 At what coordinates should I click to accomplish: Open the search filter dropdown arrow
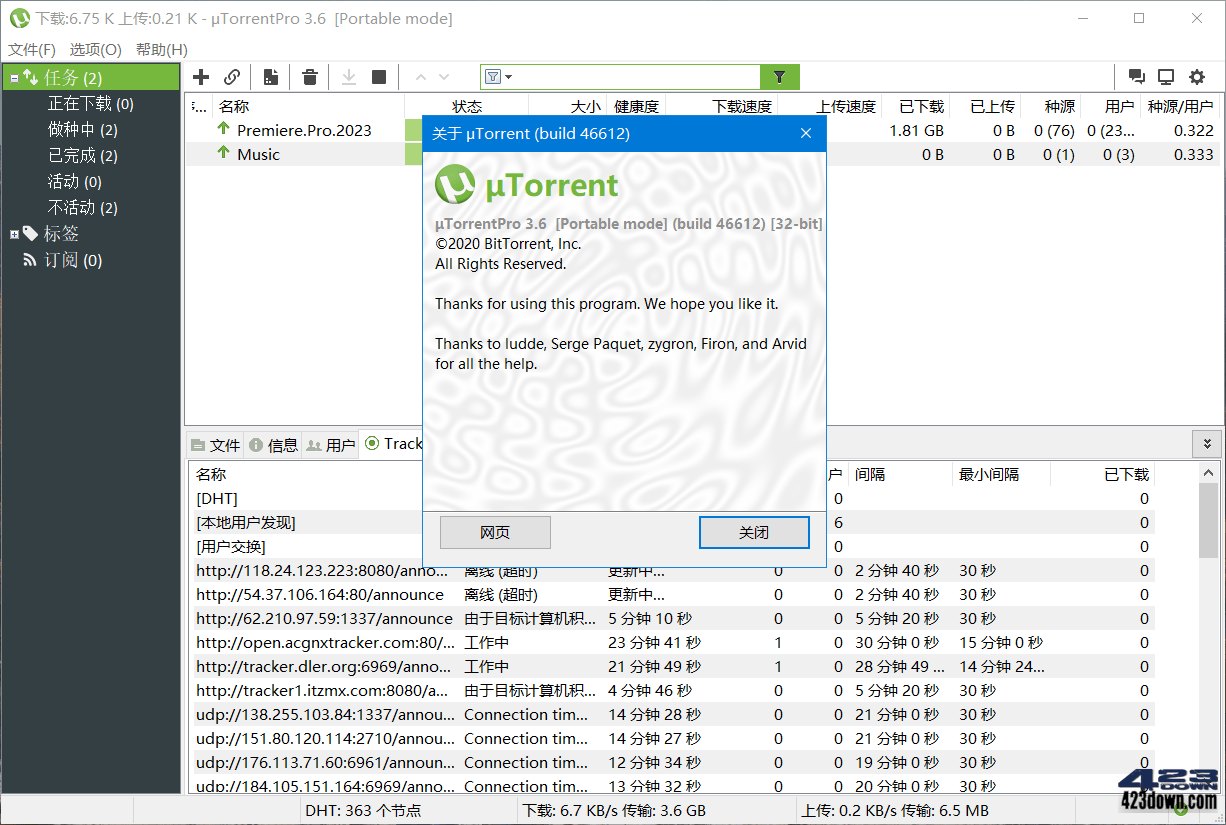click(509, 76)
